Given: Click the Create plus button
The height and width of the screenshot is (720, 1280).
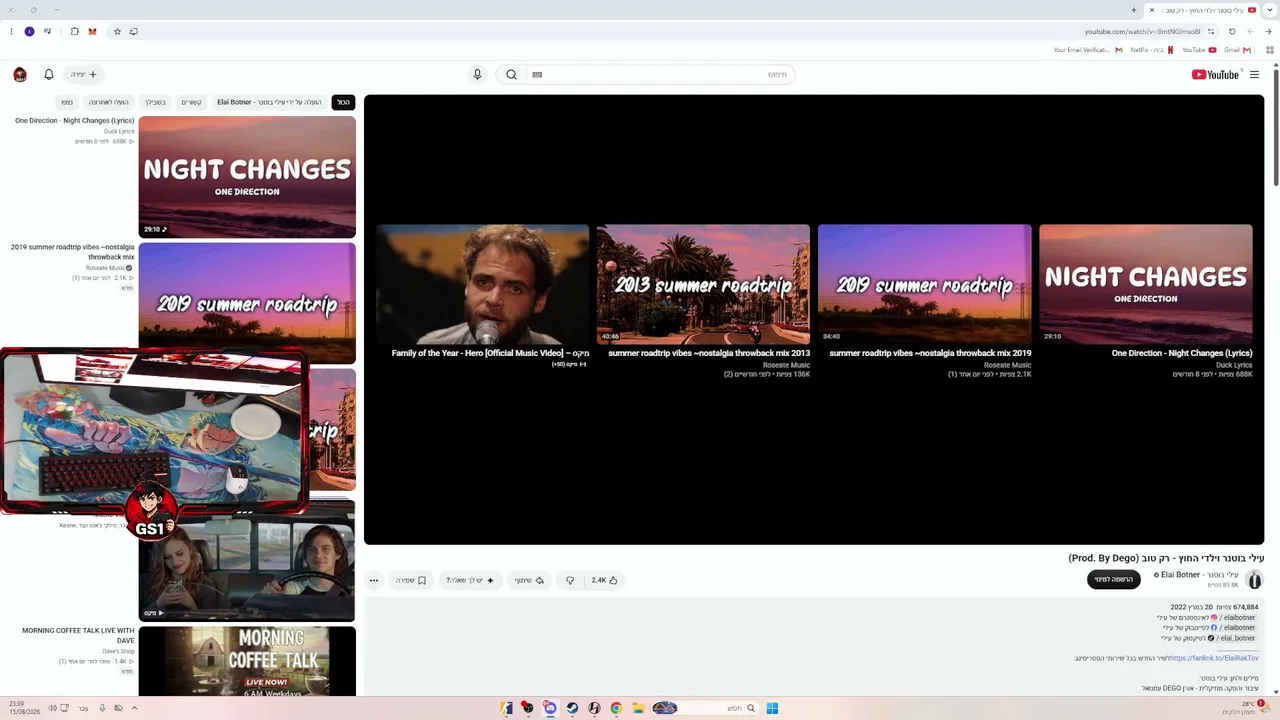Looking at the screenshot, I should point(84,74).
